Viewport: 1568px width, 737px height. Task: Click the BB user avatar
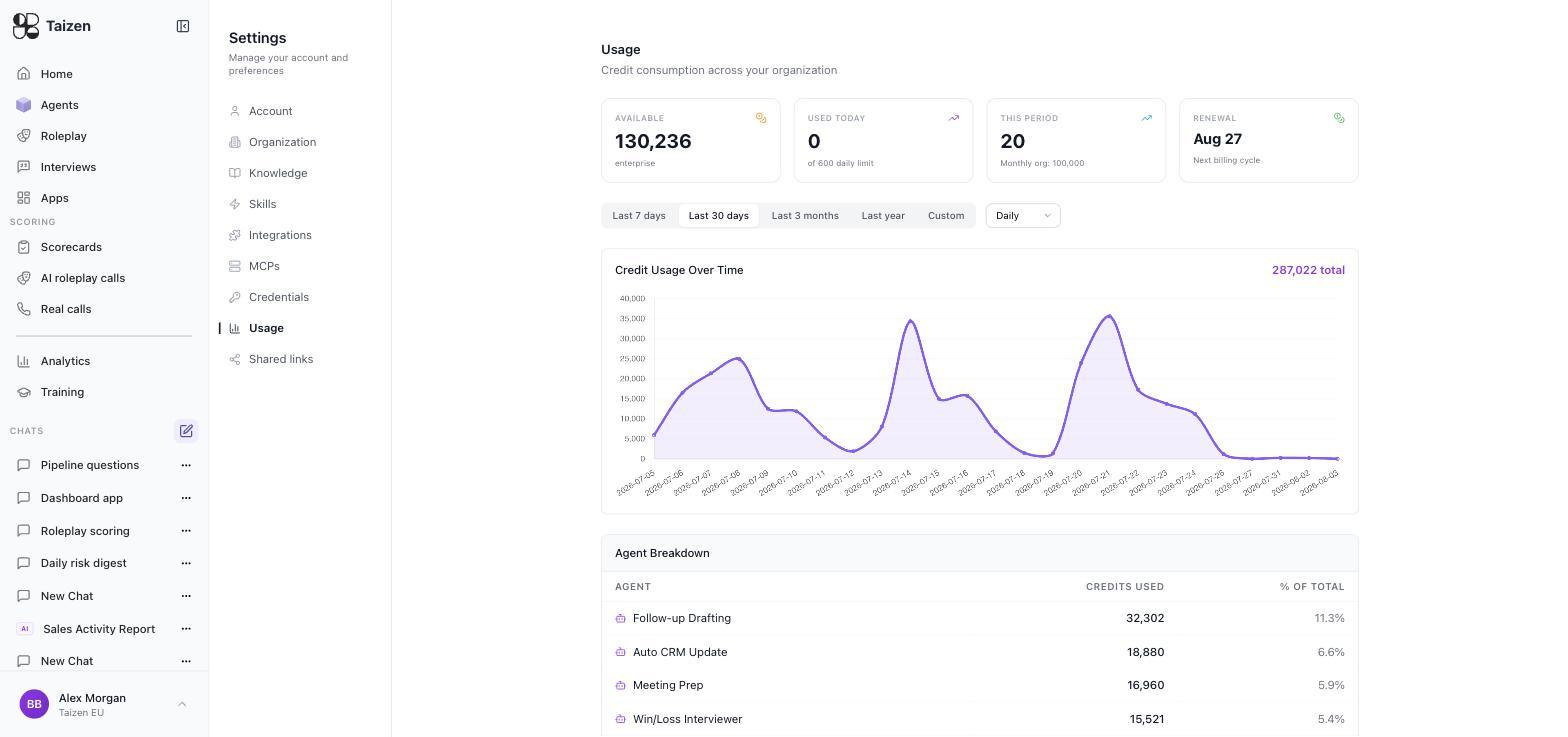[34, 704]
